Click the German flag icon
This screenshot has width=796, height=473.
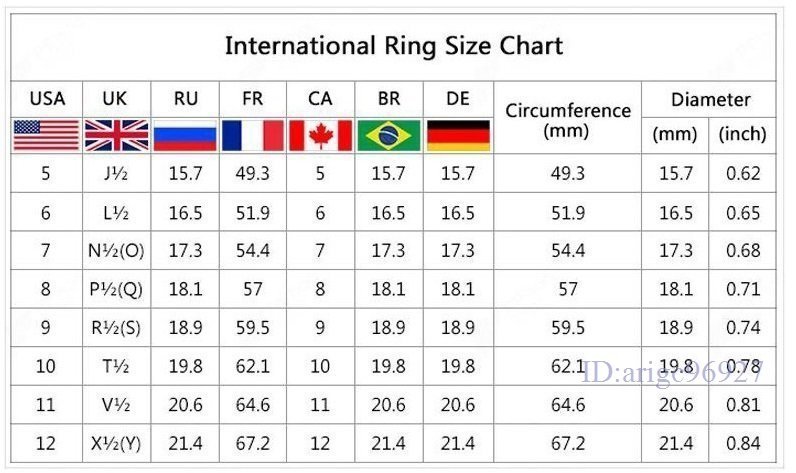click(x=458, y=134)
